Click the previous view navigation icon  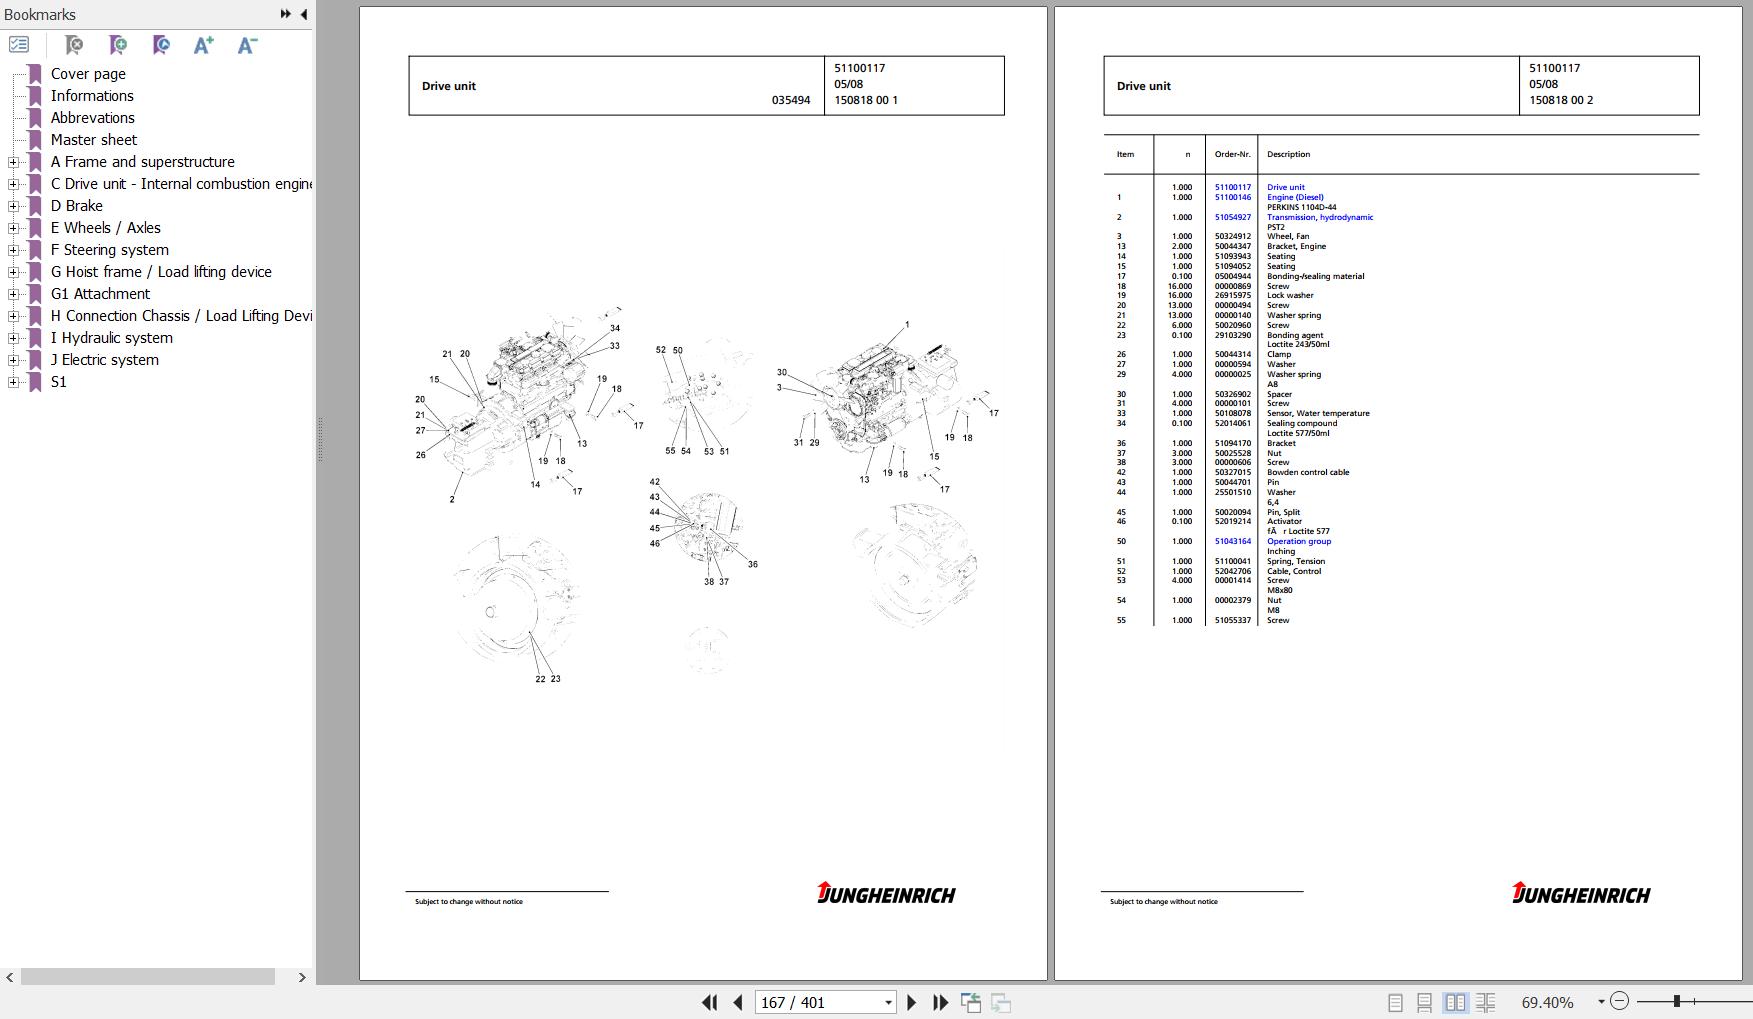tap(970, 1002)
